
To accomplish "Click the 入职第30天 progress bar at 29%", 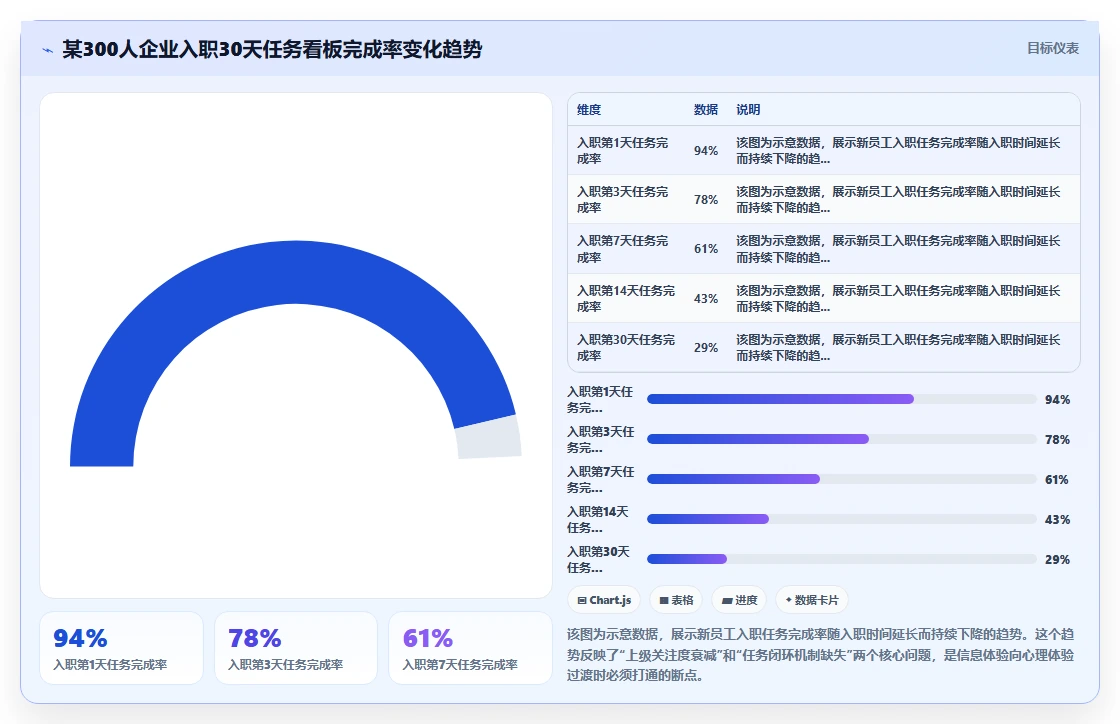I will click(x=841, y=559).
